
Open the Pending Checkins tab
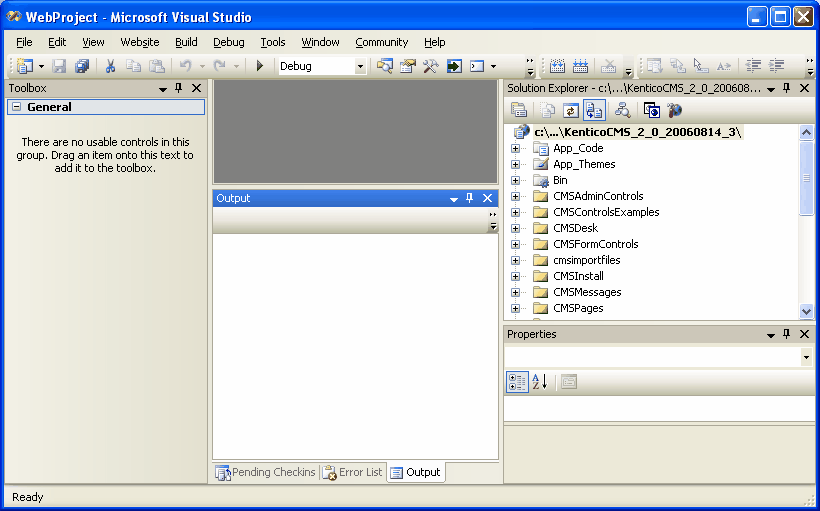click(266, 472)
